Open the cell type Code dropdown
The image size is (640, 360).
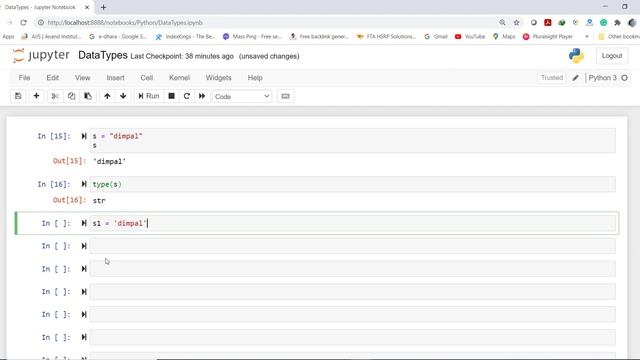(242, 97)
